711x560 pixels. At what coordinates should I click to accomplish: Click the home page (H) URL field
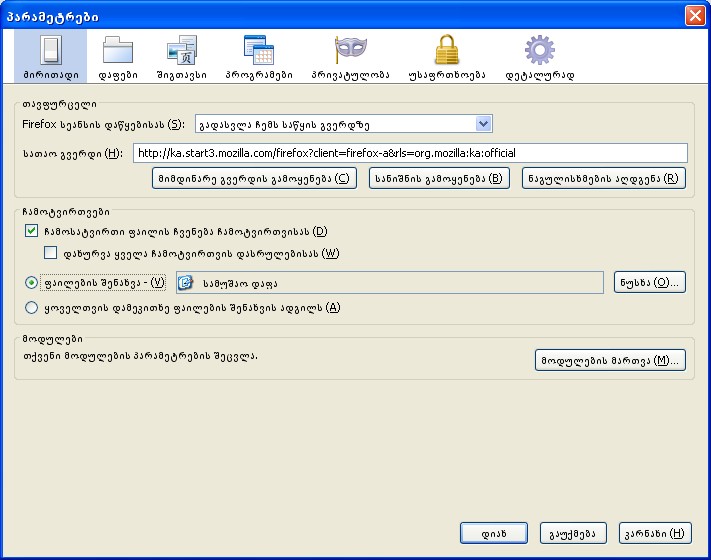[410, 153]
